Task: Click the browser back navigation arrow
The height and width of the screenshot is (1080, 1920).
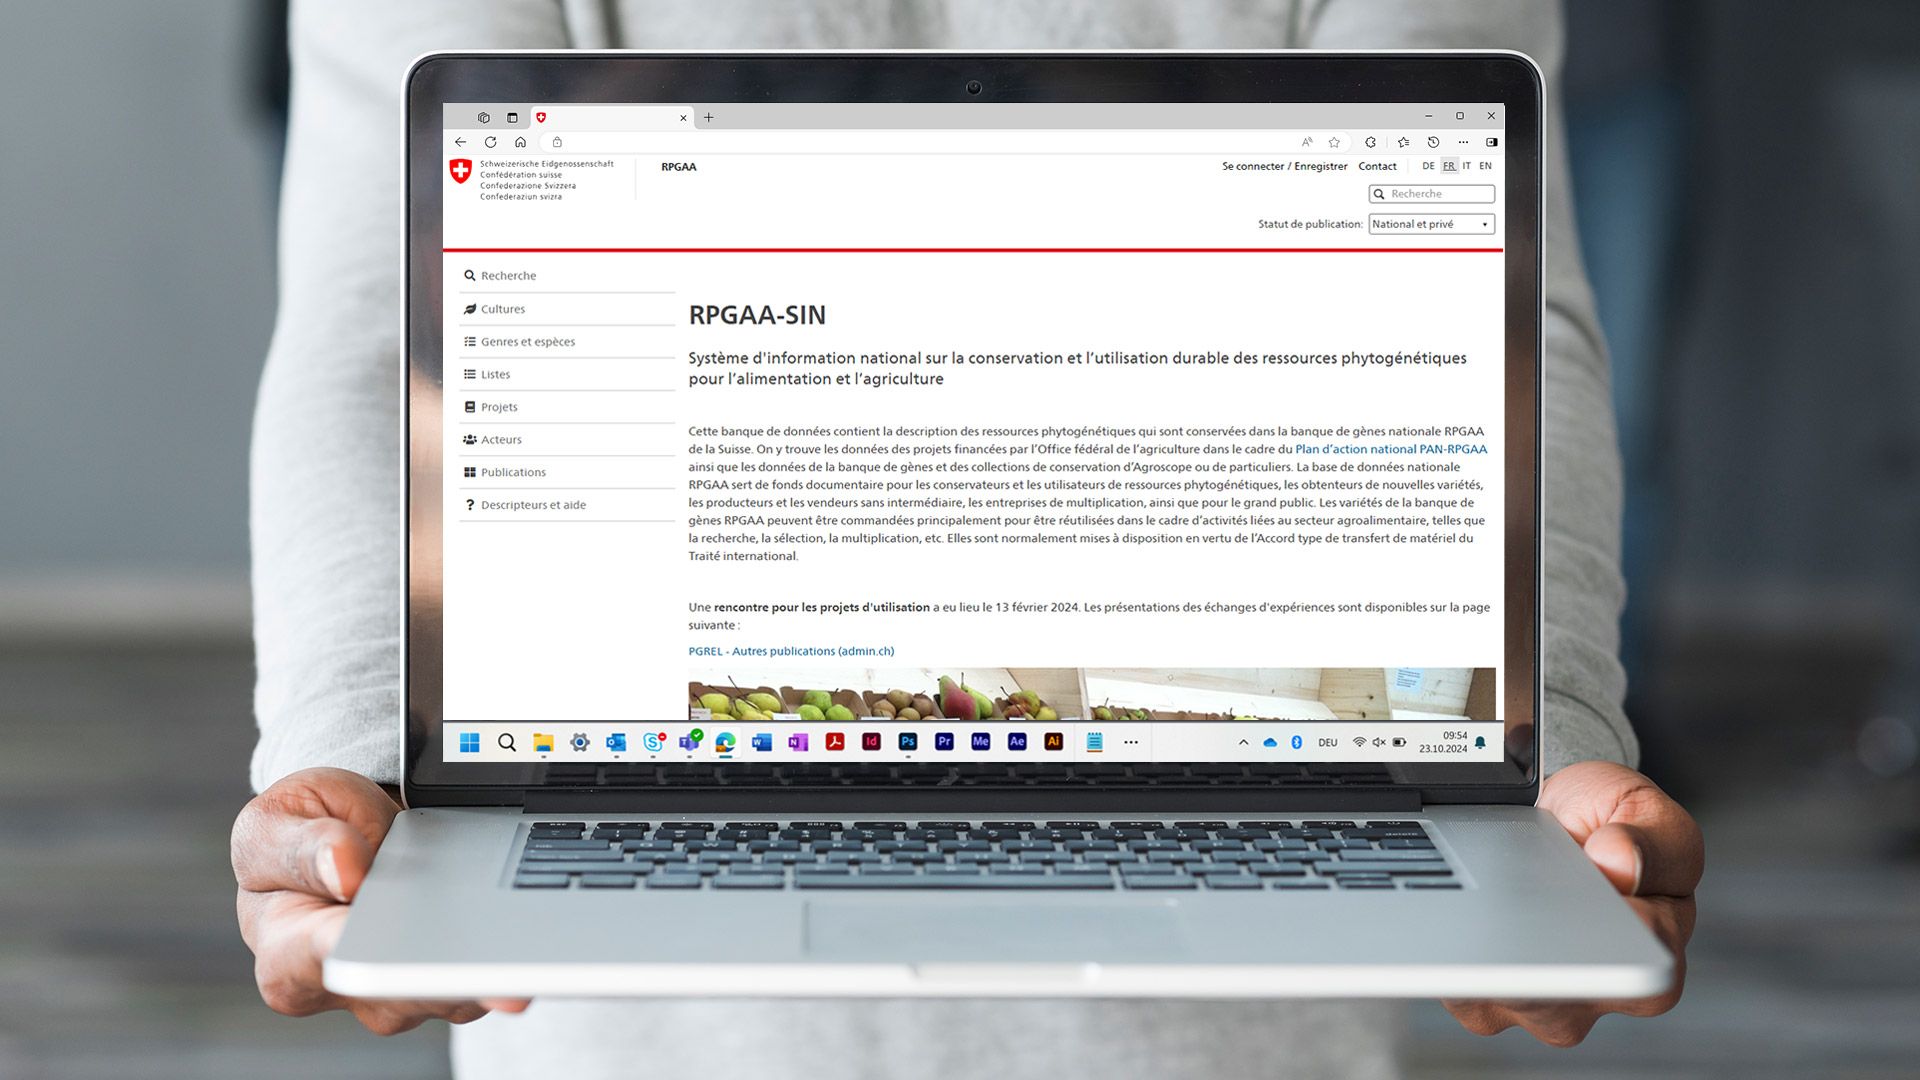Action: pyautogui.click(x=464, y=141)
